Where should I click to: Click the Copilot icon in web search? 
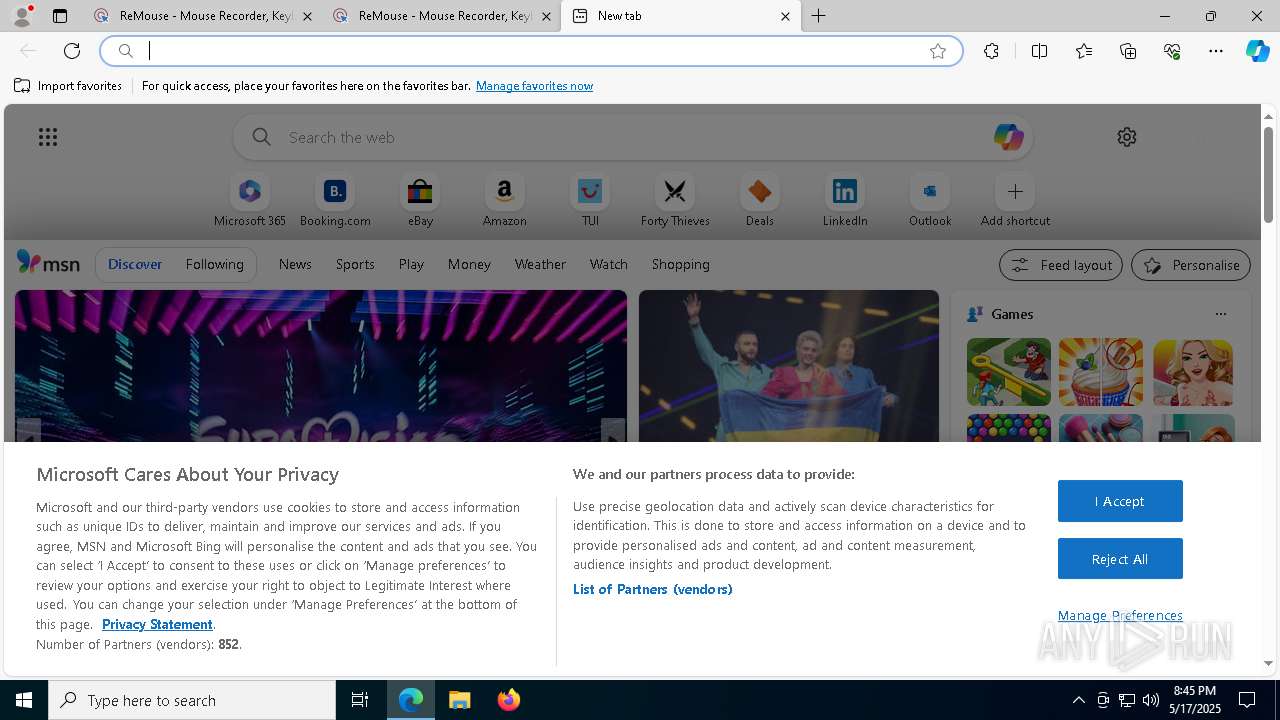1008,137
